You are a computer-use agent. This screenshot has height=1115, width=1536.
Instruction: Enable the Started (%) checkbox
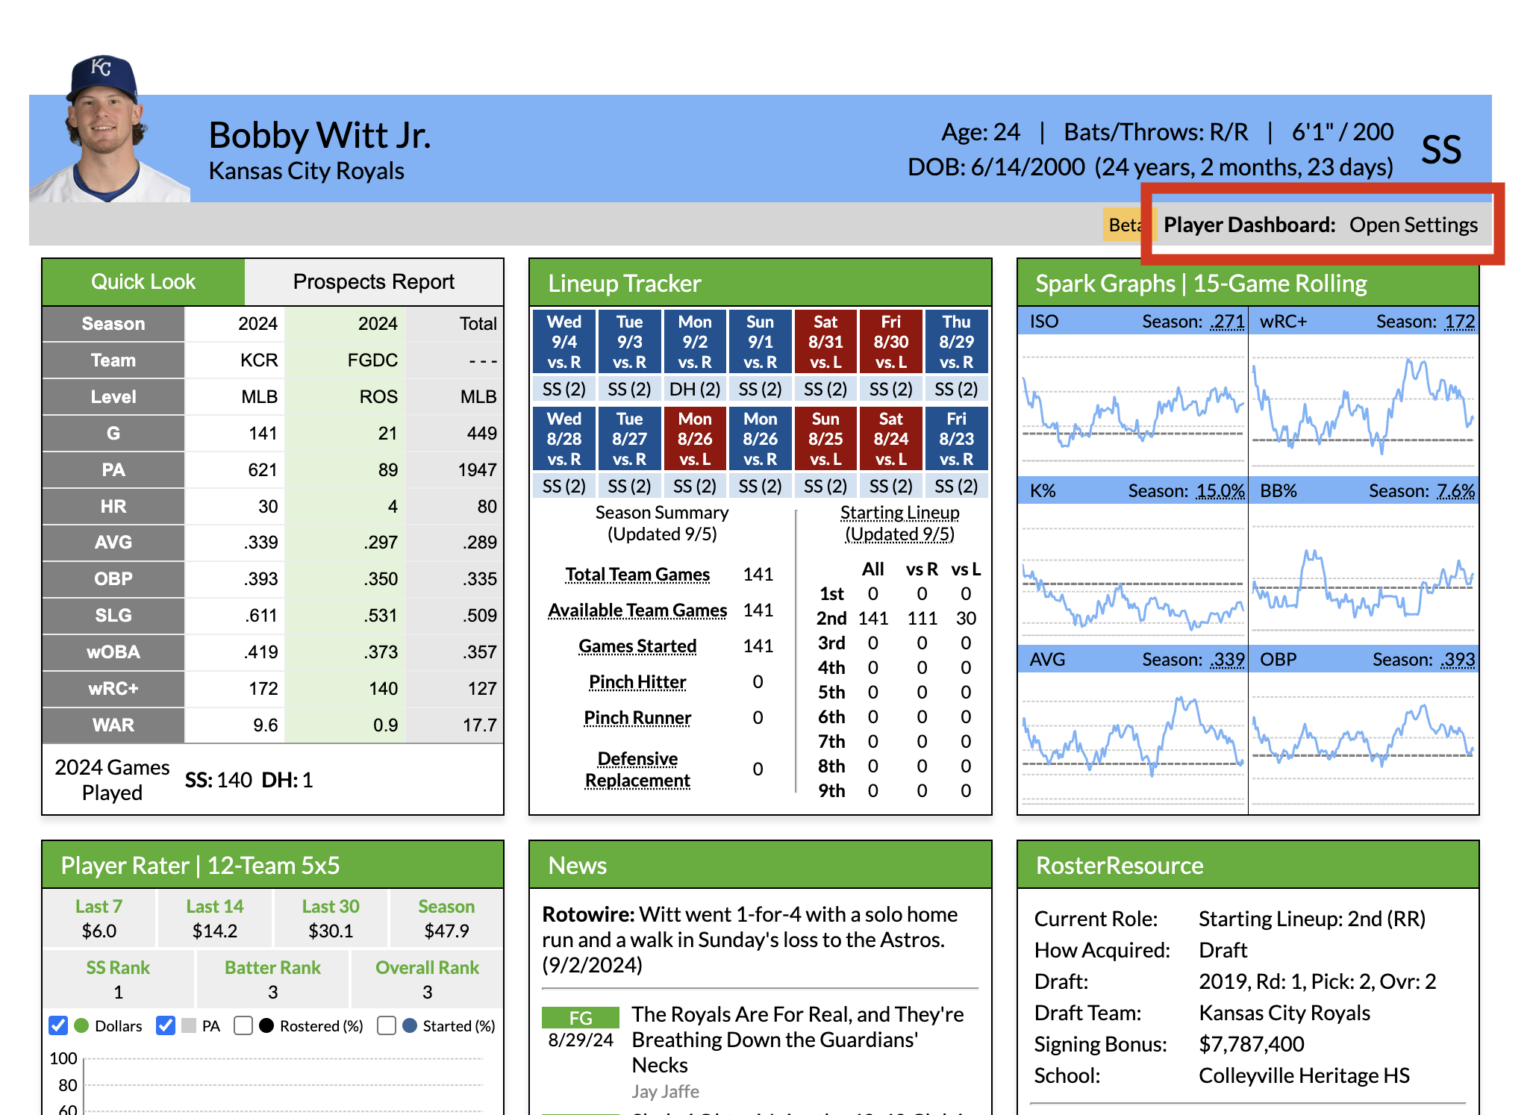pos(387,1025)
